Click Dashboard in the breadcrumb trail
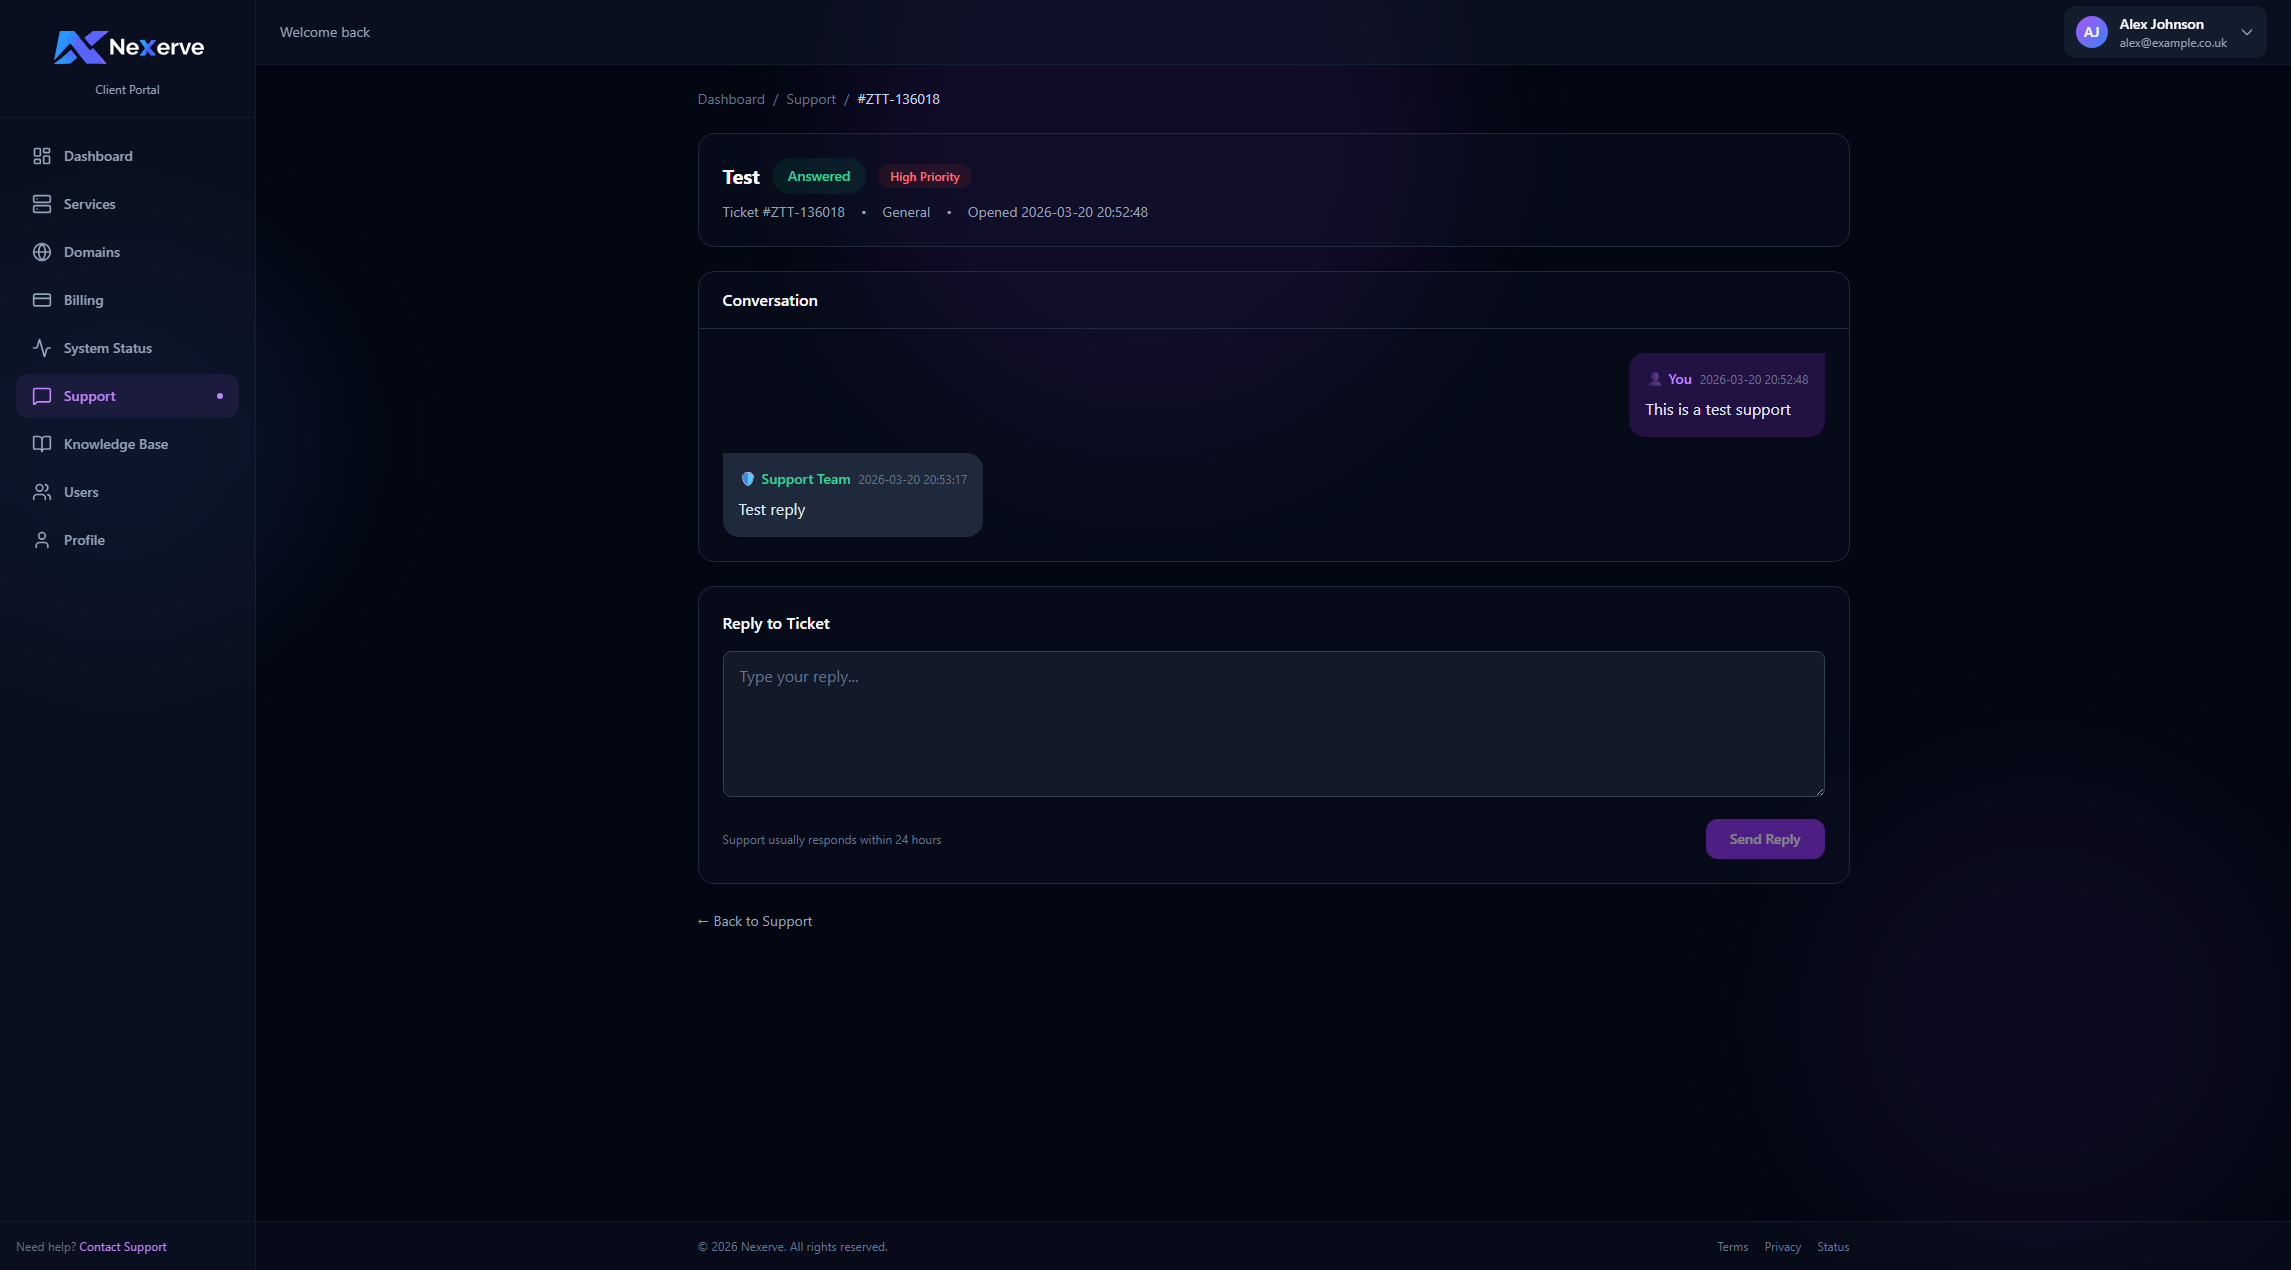 tap(731, 99)
